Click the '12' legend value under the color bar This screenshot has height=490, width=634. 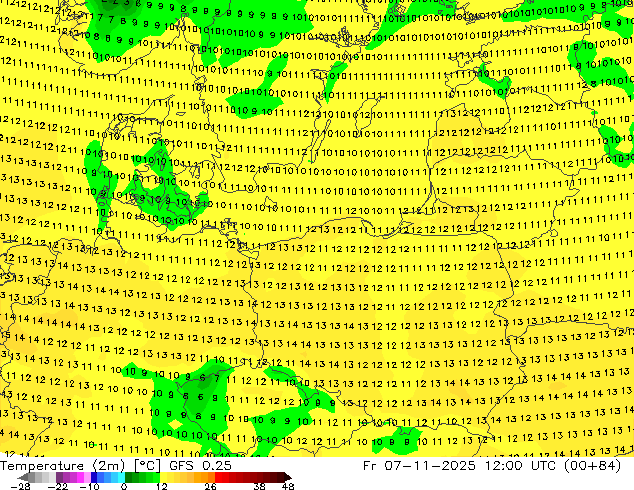pyautogui.click(x=162, y=486)
